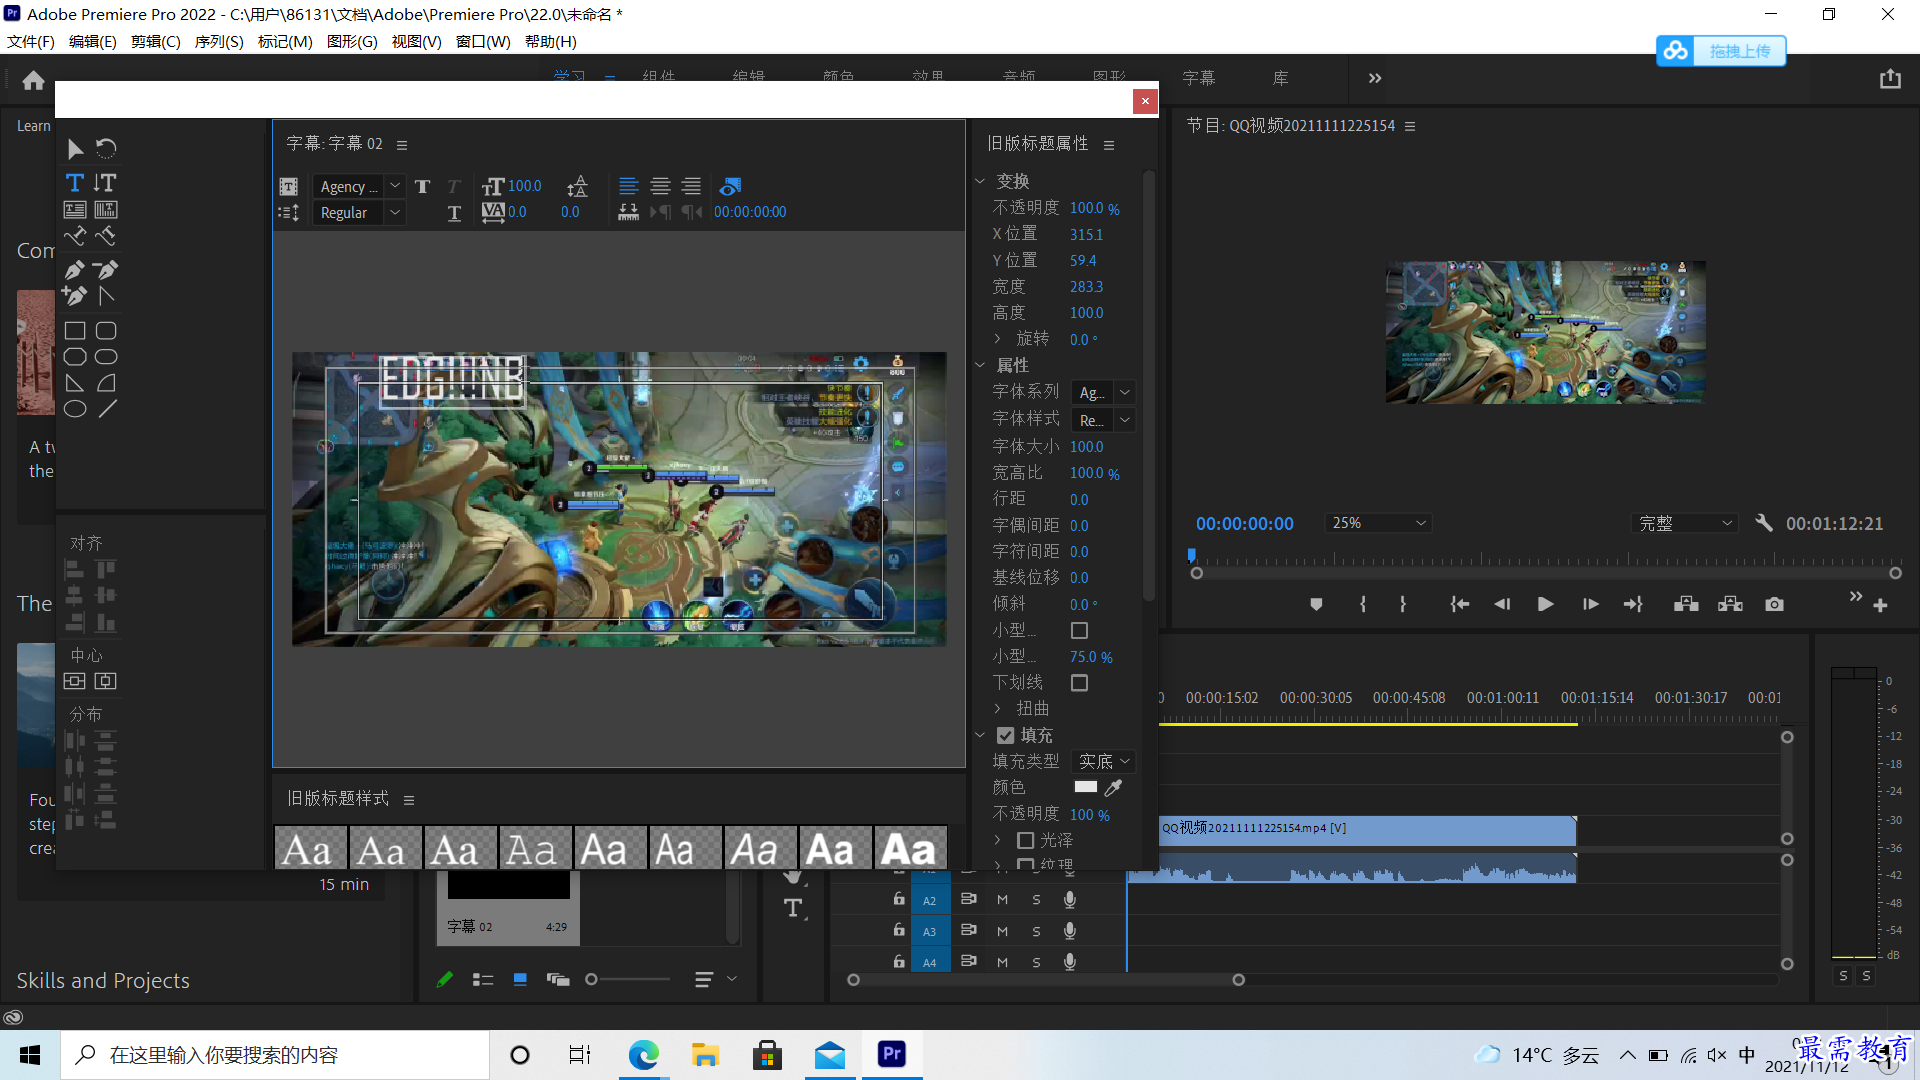Viewport: 1920px width, 1080px height.
Task: Select the Pen tool in titler
Action: coord(75,269)
